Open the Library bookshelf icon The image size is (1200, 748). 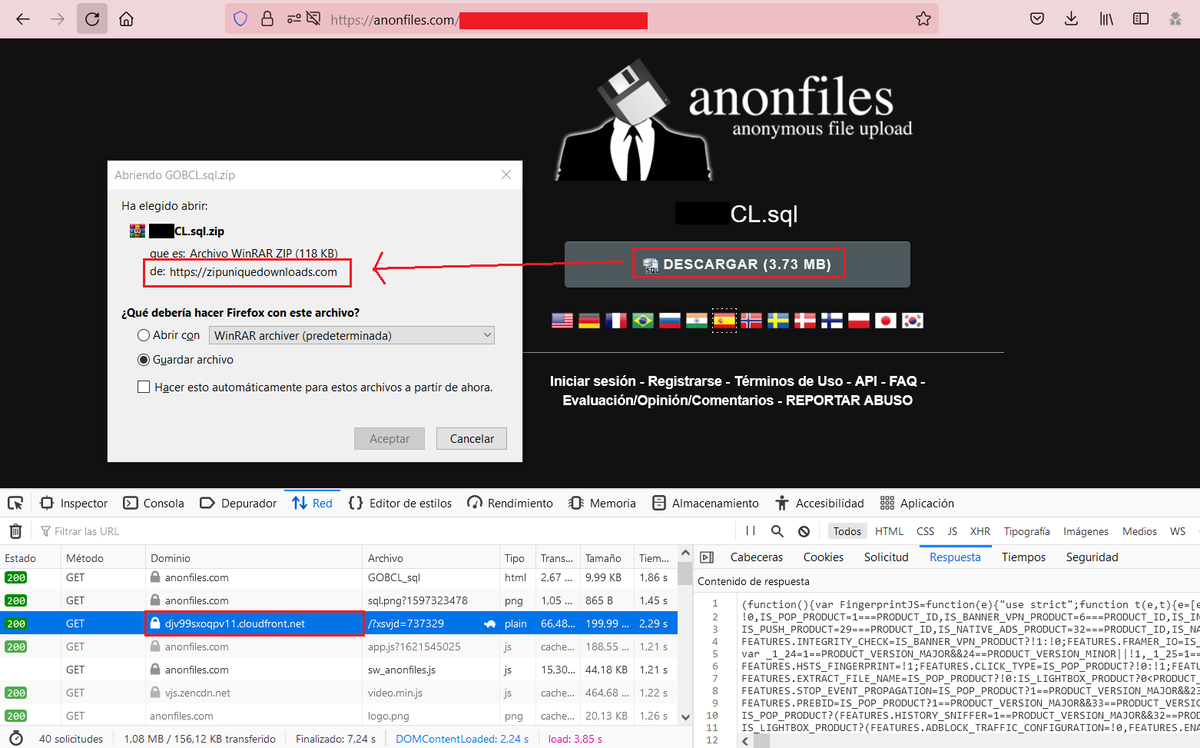click(x=1107, y=19)
